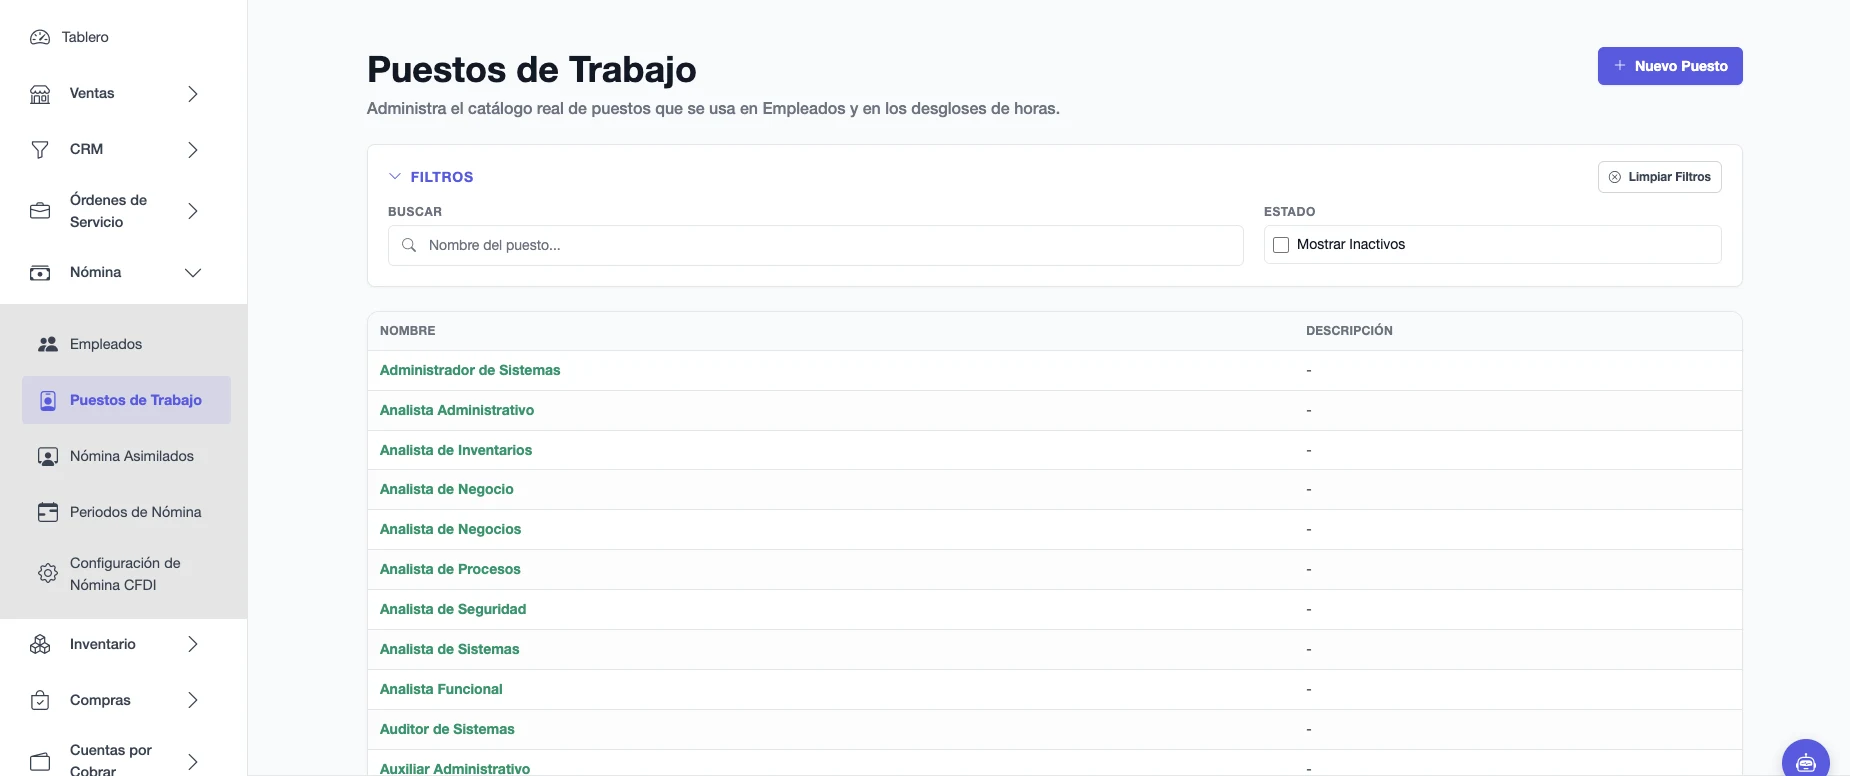This screenshot has width=1850, height=776.
Task: Open Analista de Inventarios job link
Action: [456, 450]
